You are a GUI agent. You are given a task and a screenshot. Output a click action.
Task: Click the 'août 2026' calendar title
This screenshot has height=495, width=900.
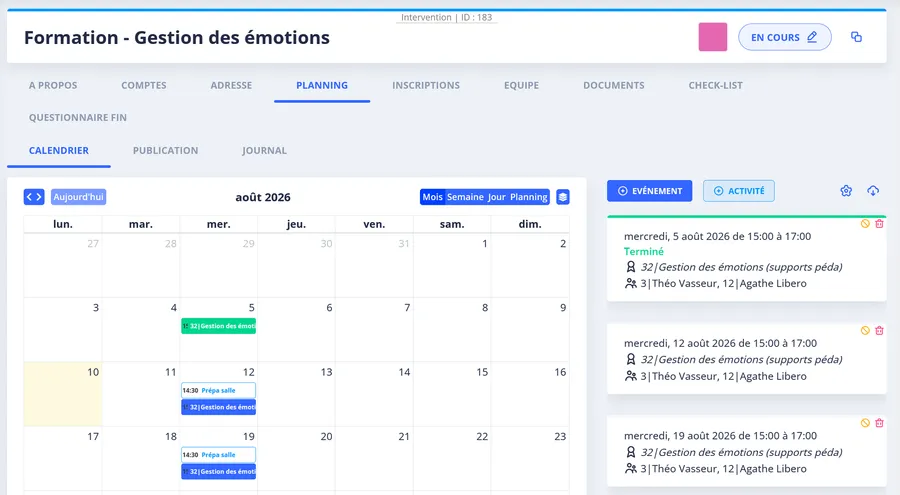[x=263, y=197]
